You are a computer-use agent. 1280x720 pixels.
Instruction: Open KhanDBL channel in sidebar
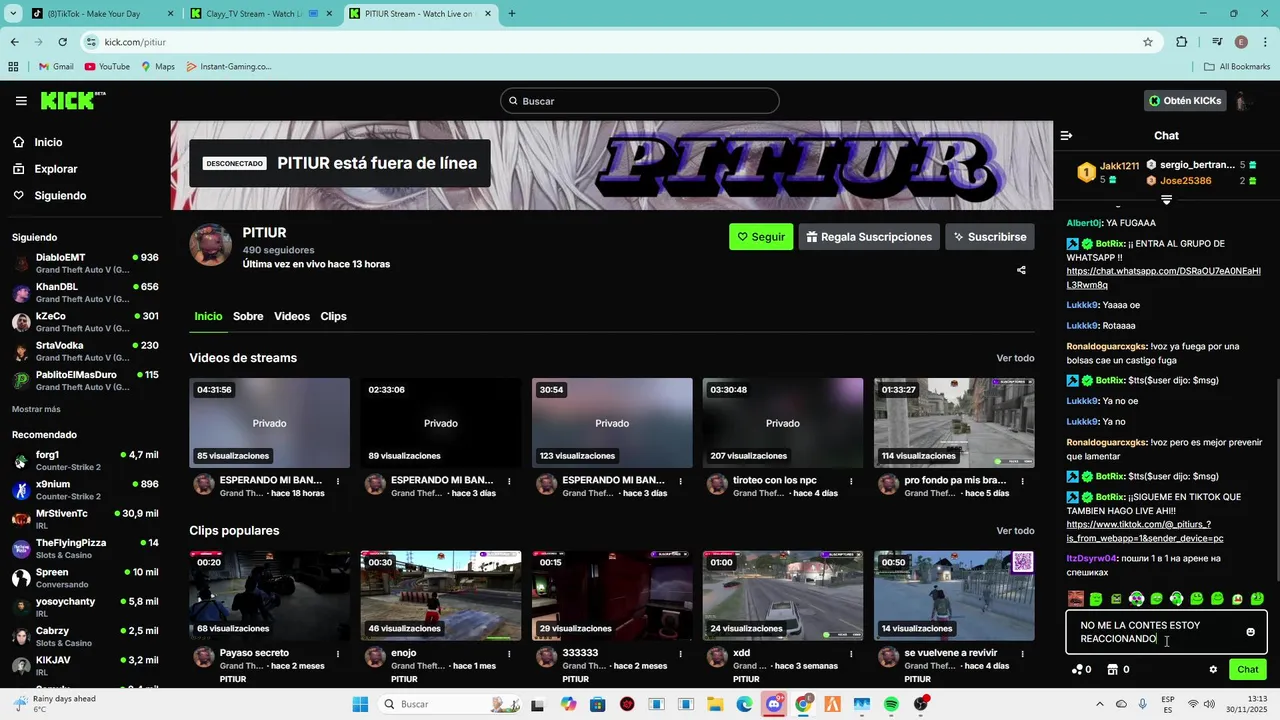click(x=85, y=292)
